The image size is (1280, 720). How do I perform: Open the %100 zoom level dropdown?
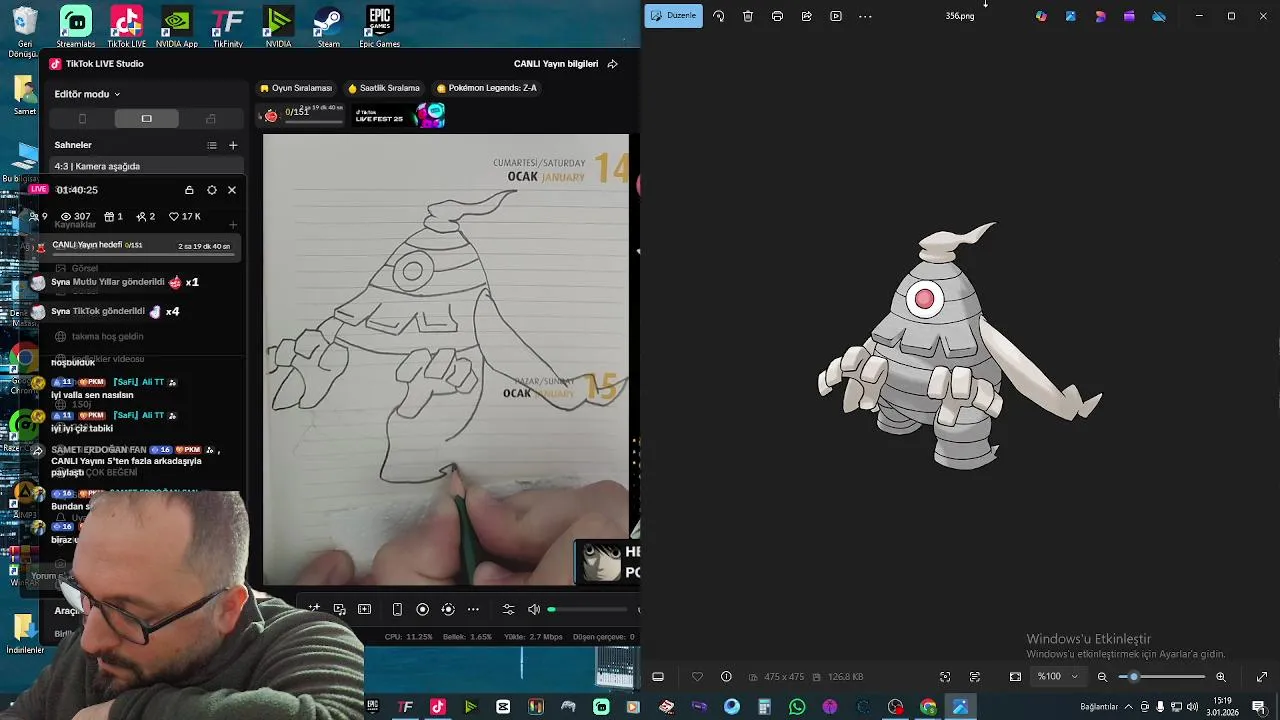point(1058,677)
